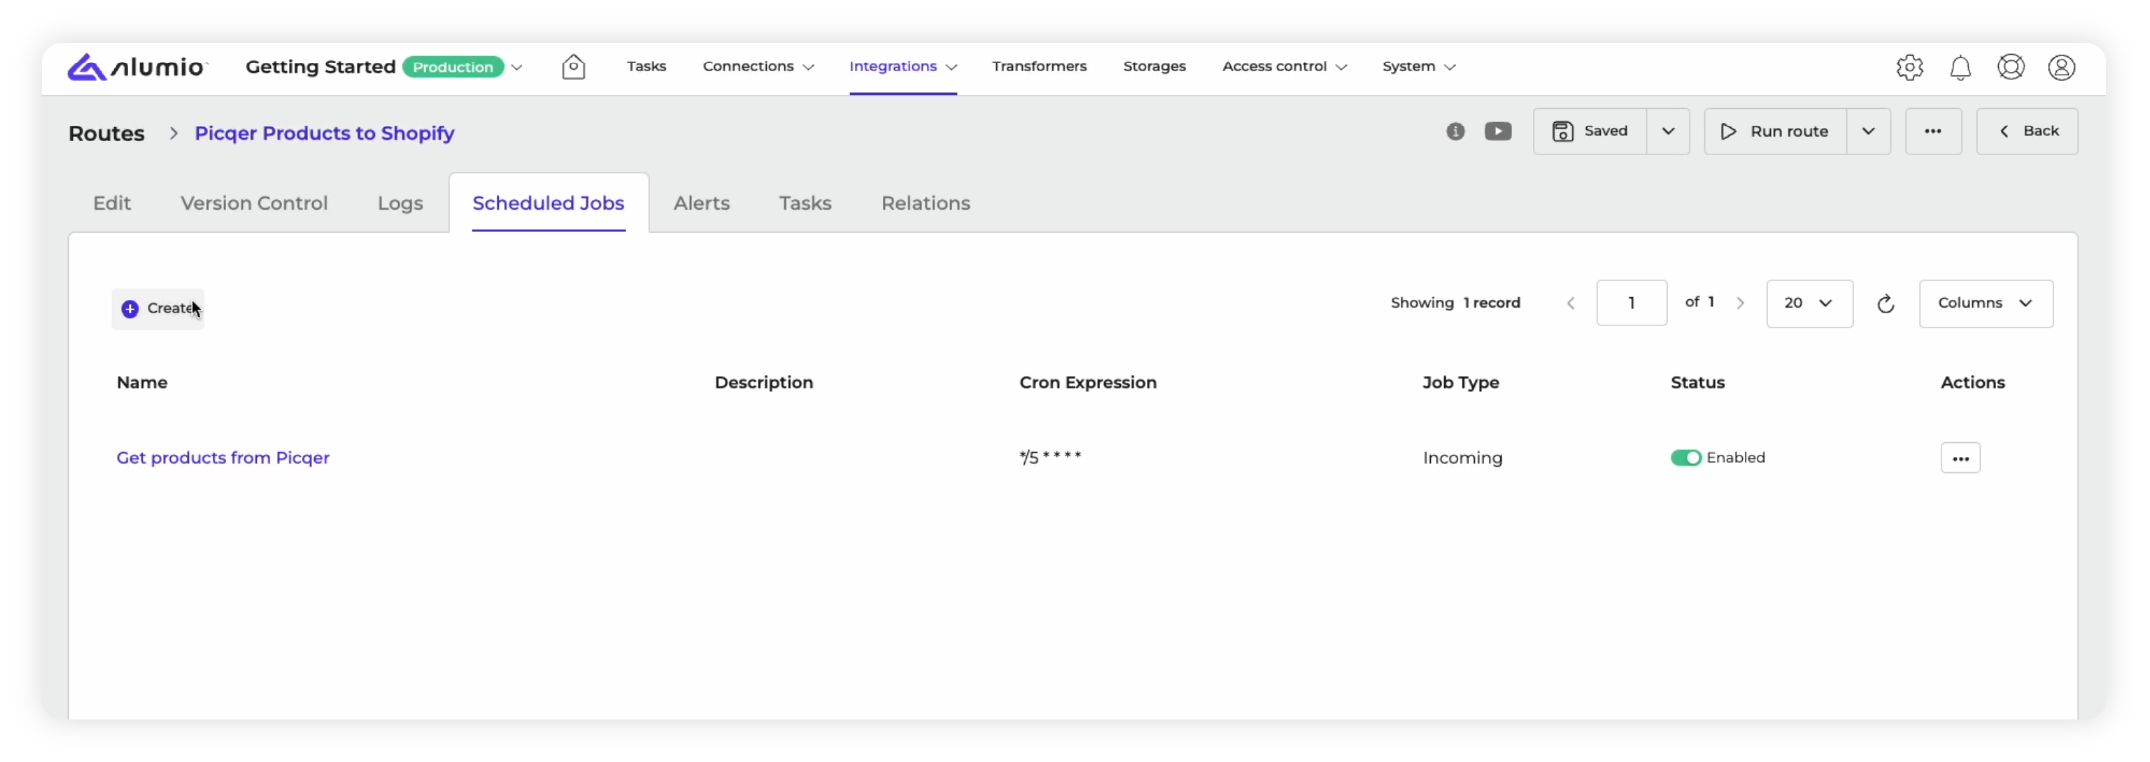
Task: Open the Connections menu
Action: pyautogui.click(x=758, y=66)
